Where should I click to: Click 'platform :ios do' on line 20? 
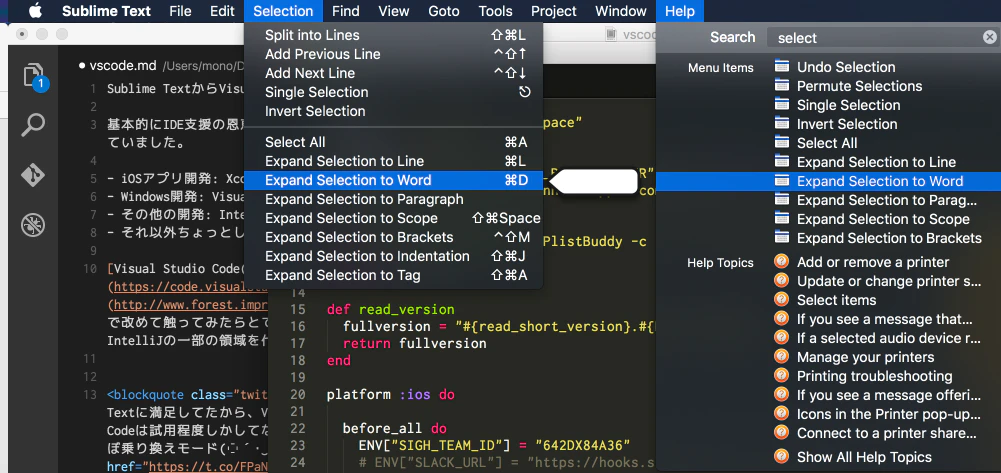[x=391, y=394]
